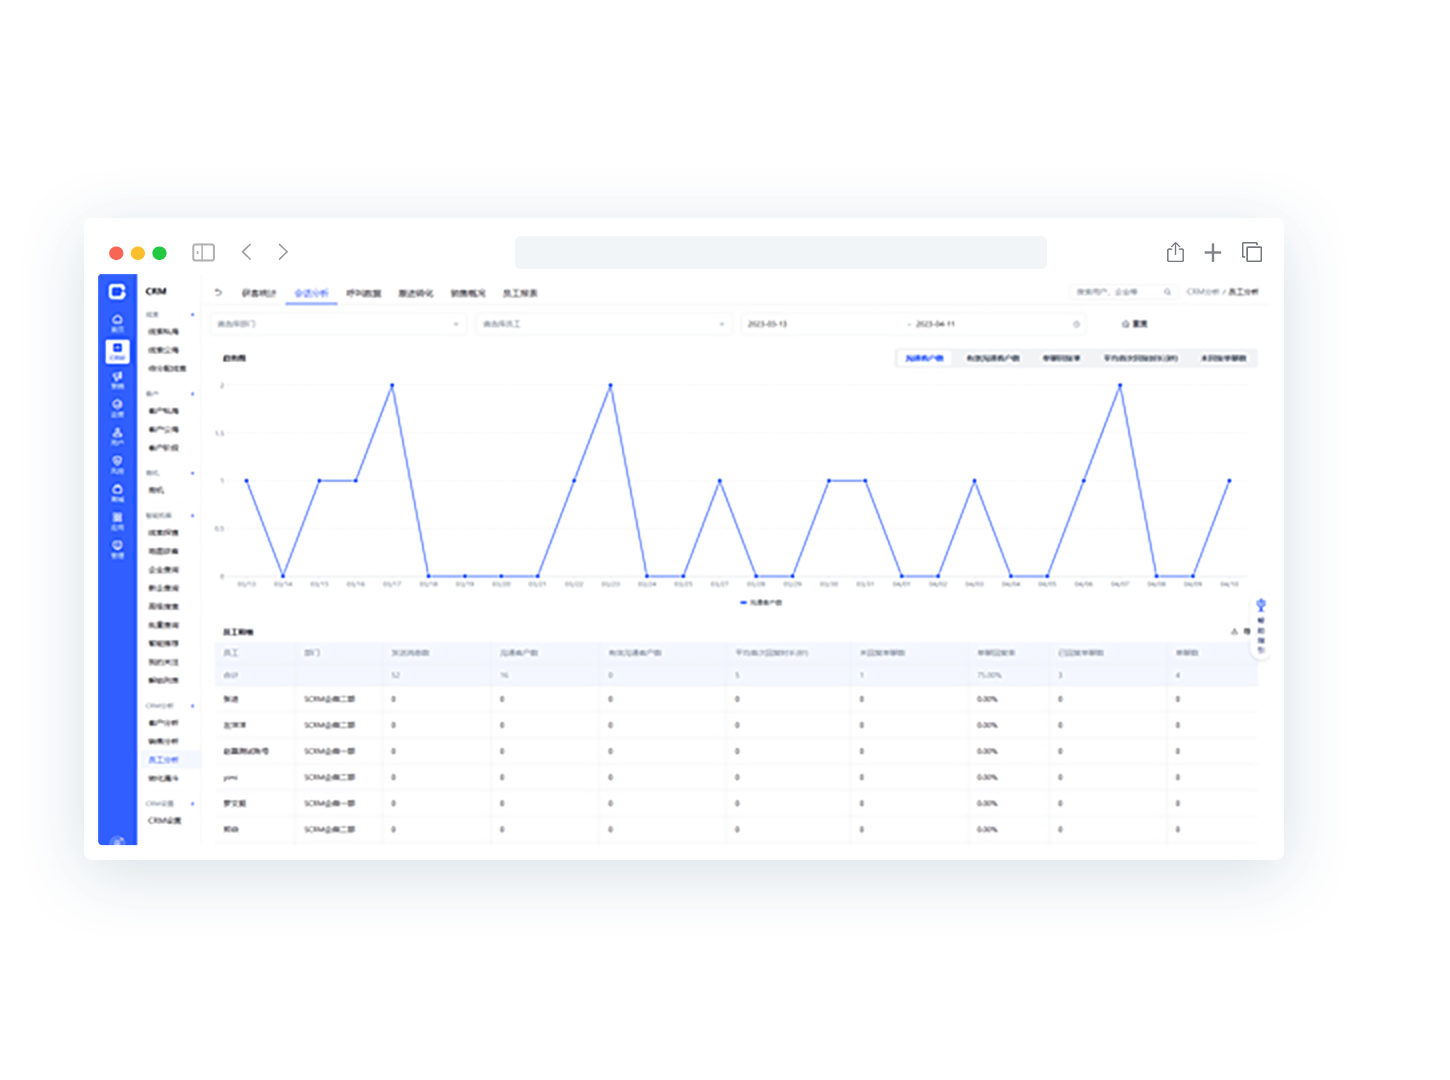Click the end date 2023-04-11 field
Image resolution: width=1450 pixels, height=1080 pixels.
point(935,324)
